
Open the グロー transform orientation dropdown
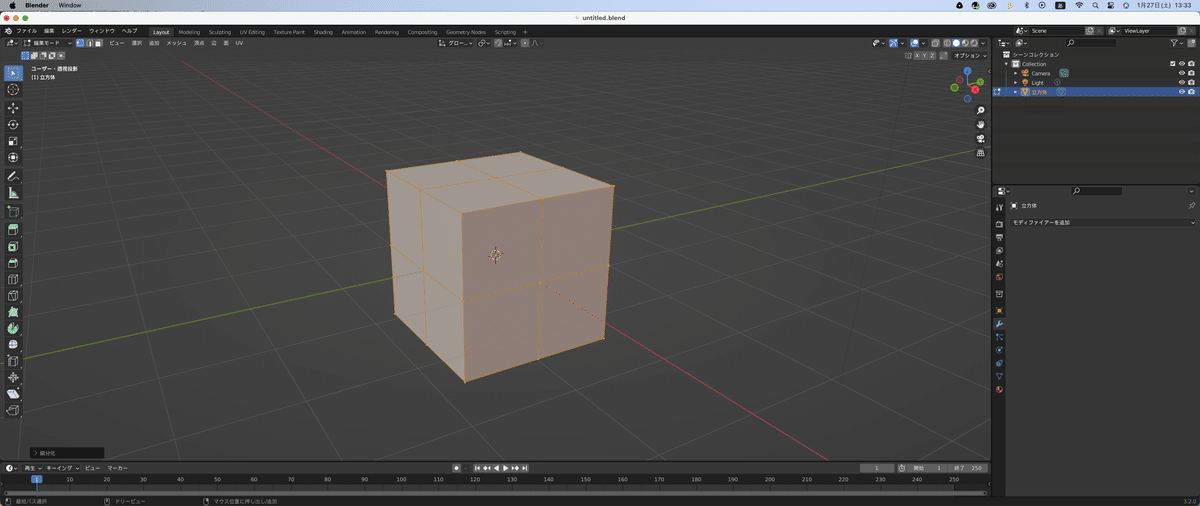[x=457, y=43]
